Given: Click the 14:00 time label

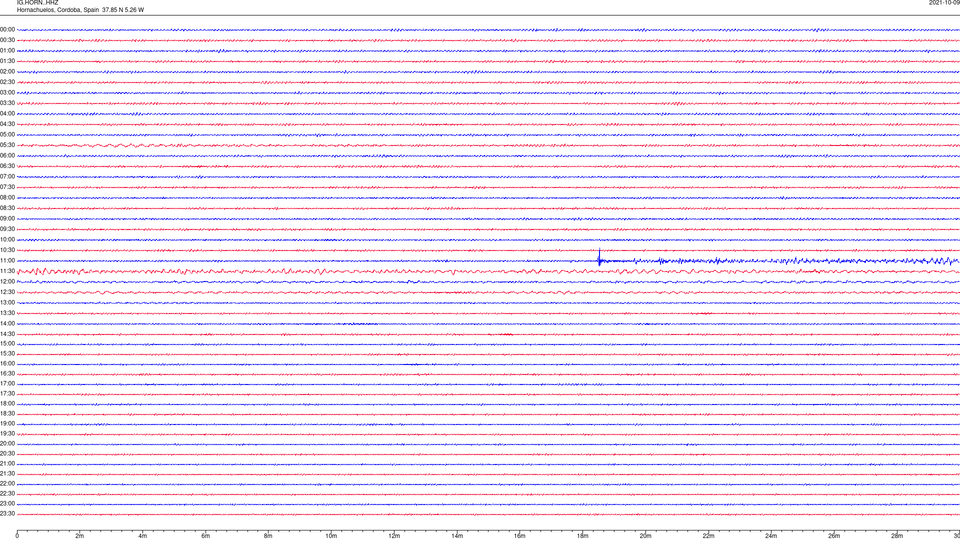Looking at the screenshot, I should point(7,323).
